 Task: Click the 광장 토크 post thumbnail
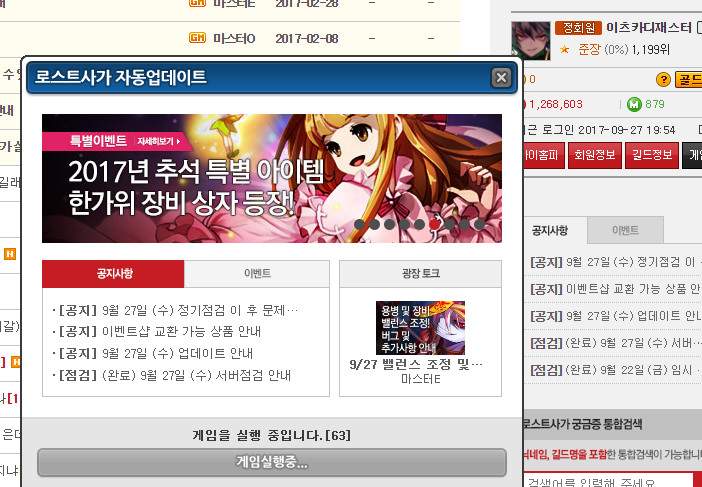click(419, 327)
